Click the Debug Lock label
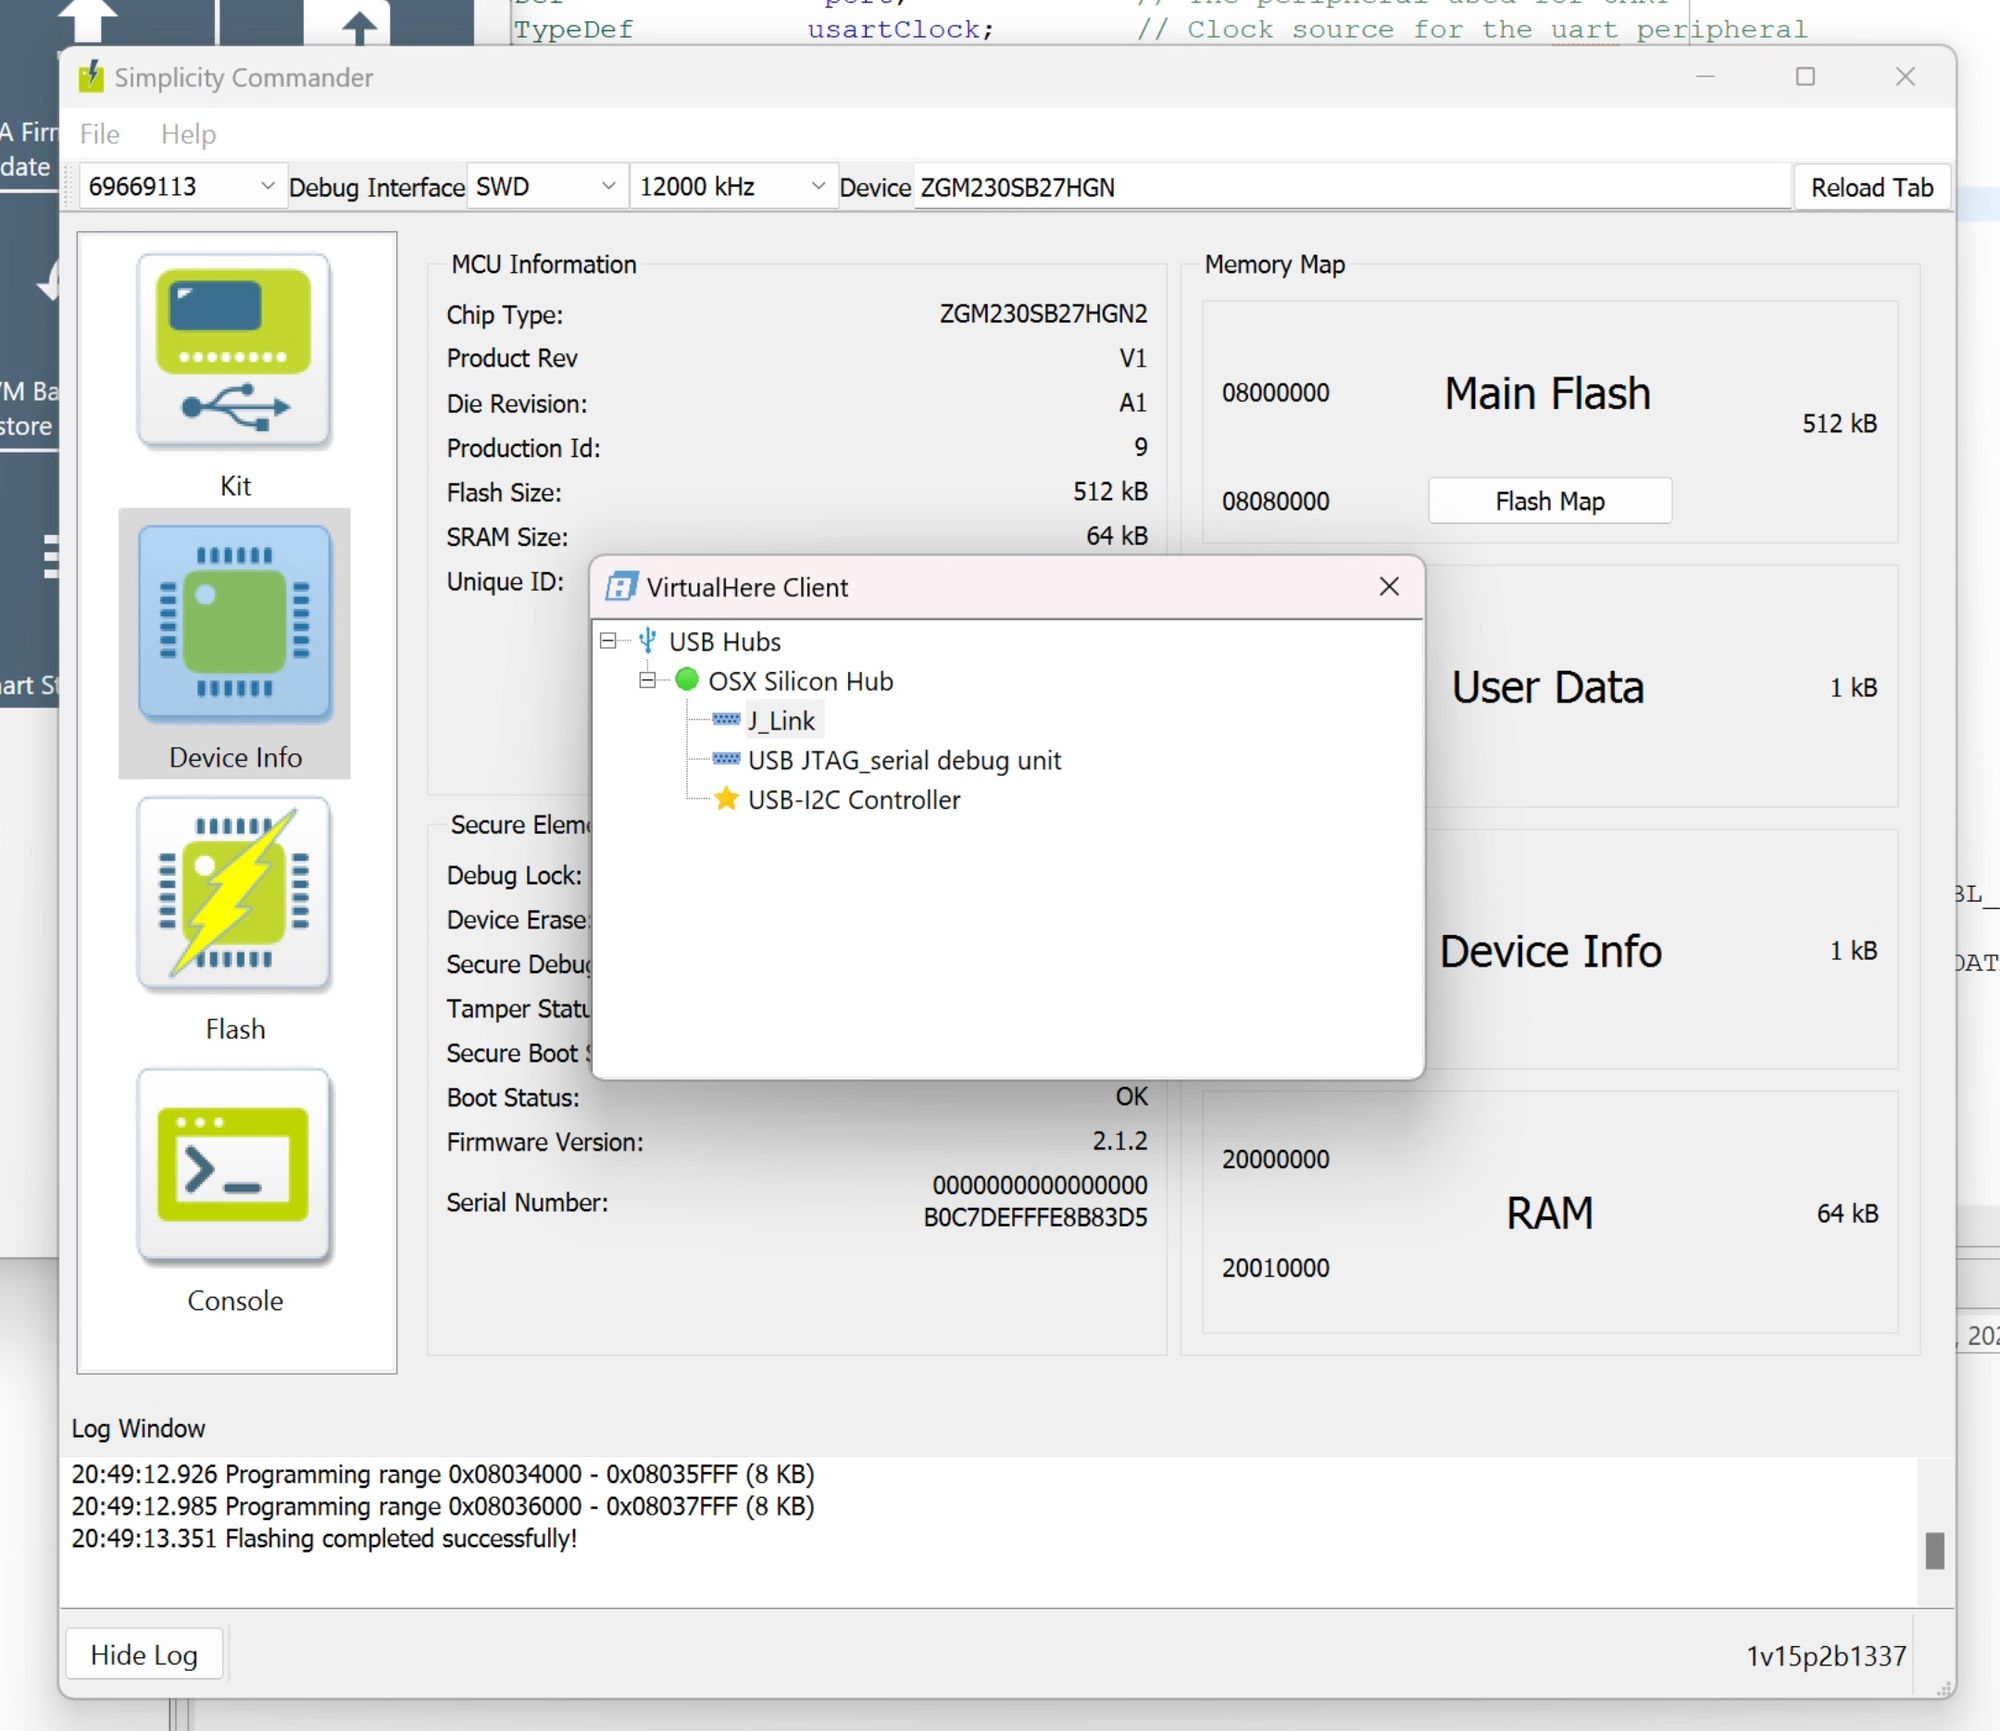This screenshot has height=1731, width=2000. [x=514, y=875]
